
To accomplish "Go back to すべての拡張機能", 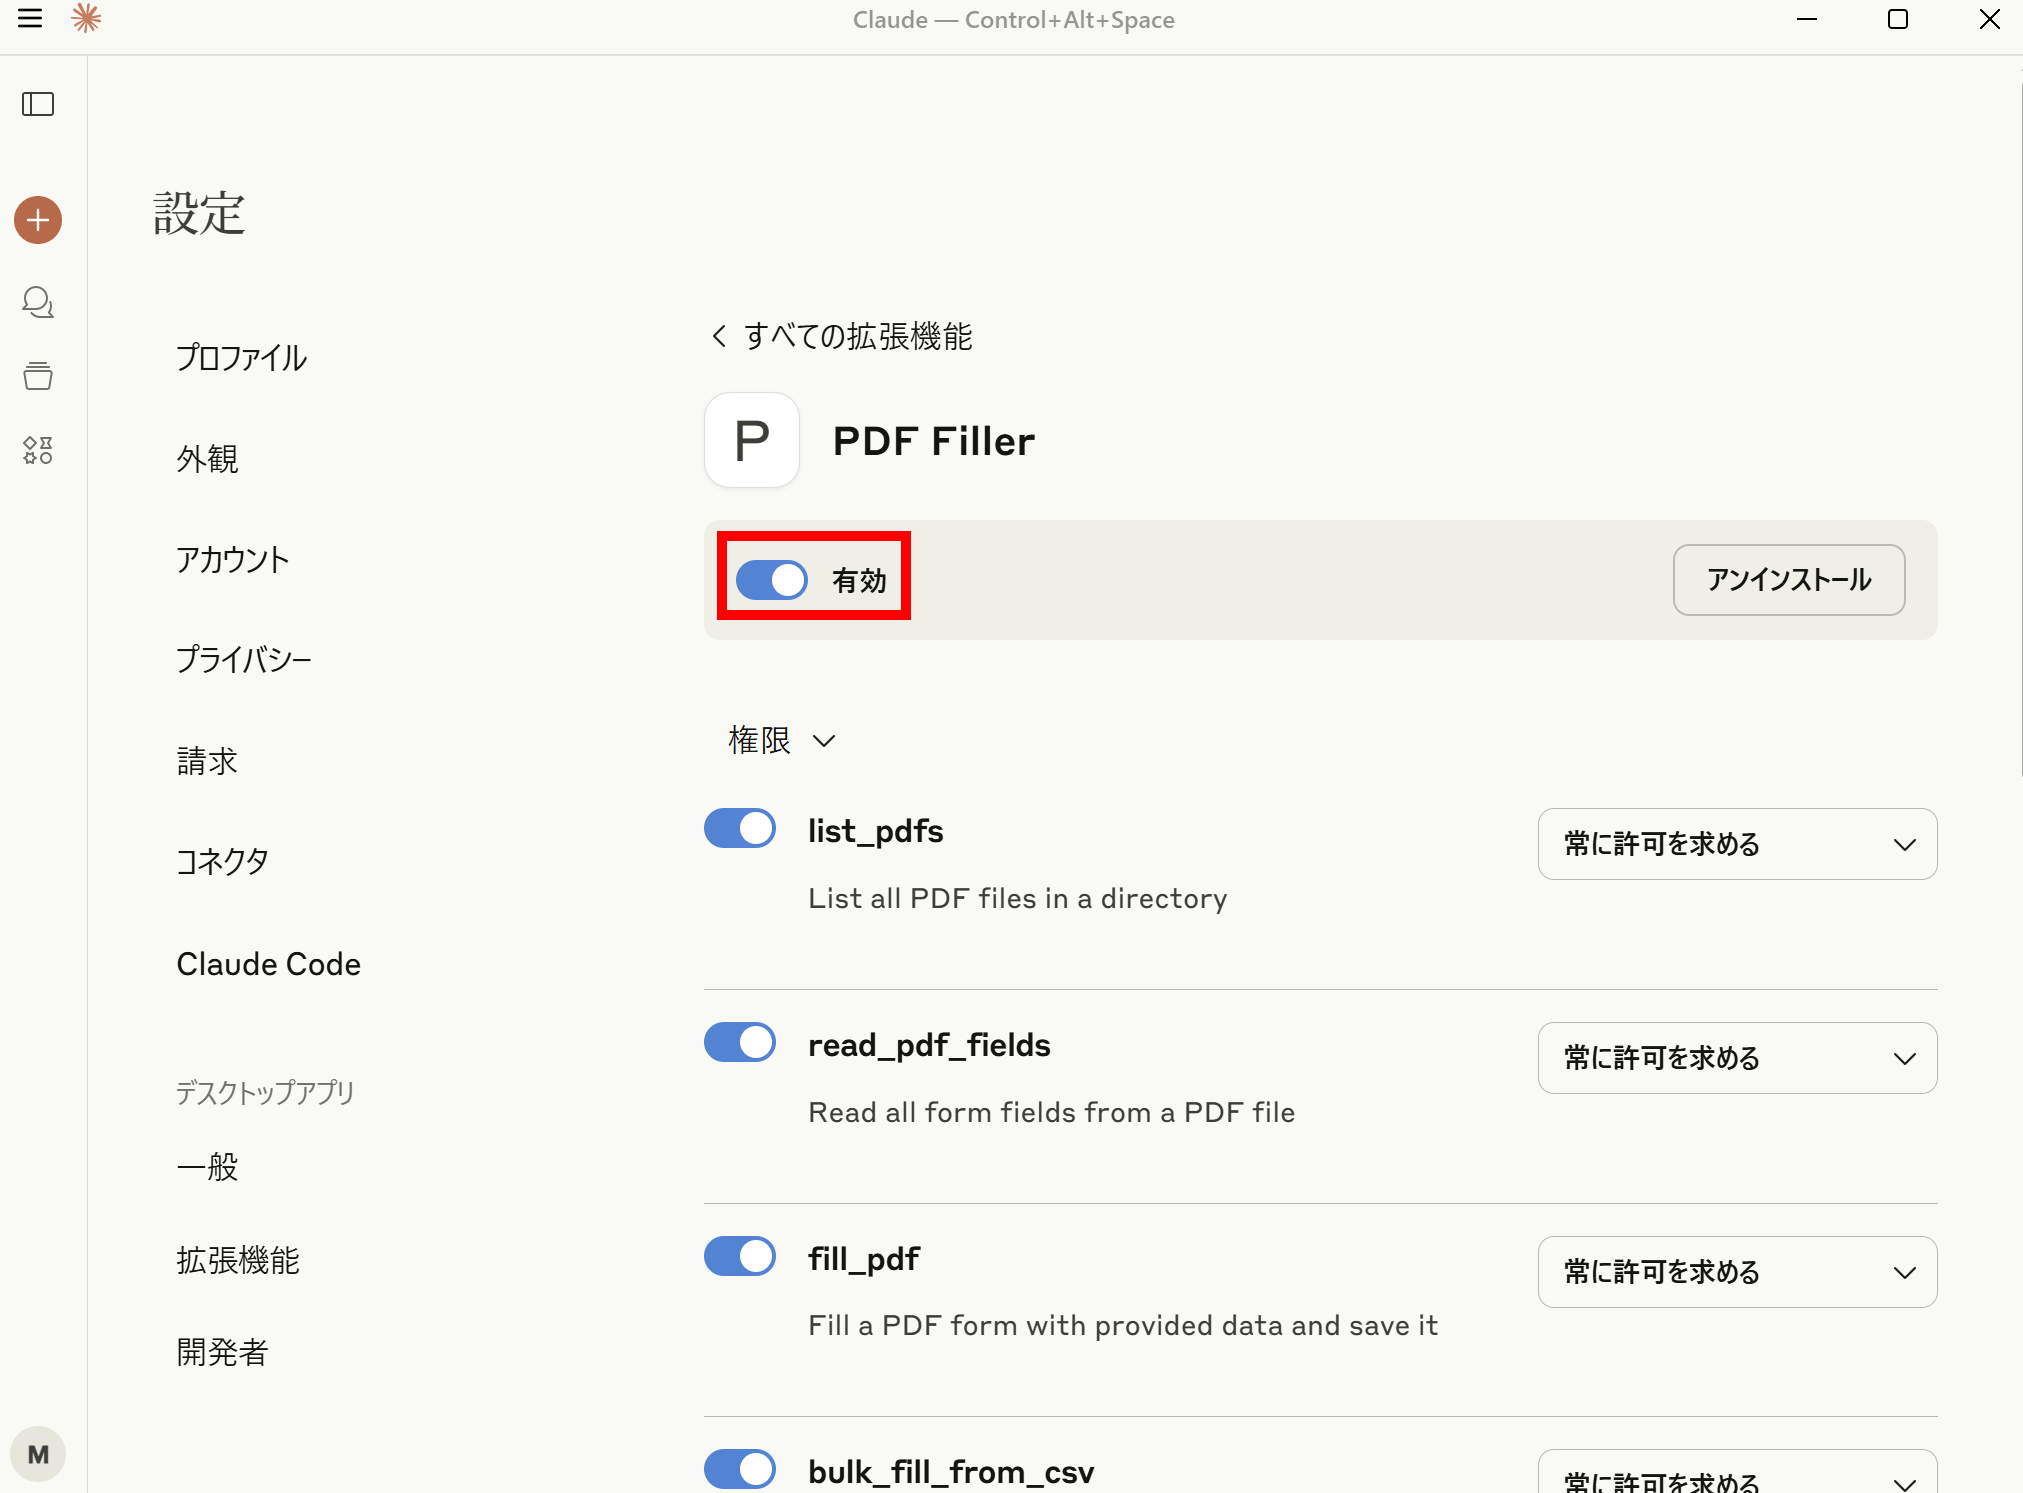I will (858, 336).
